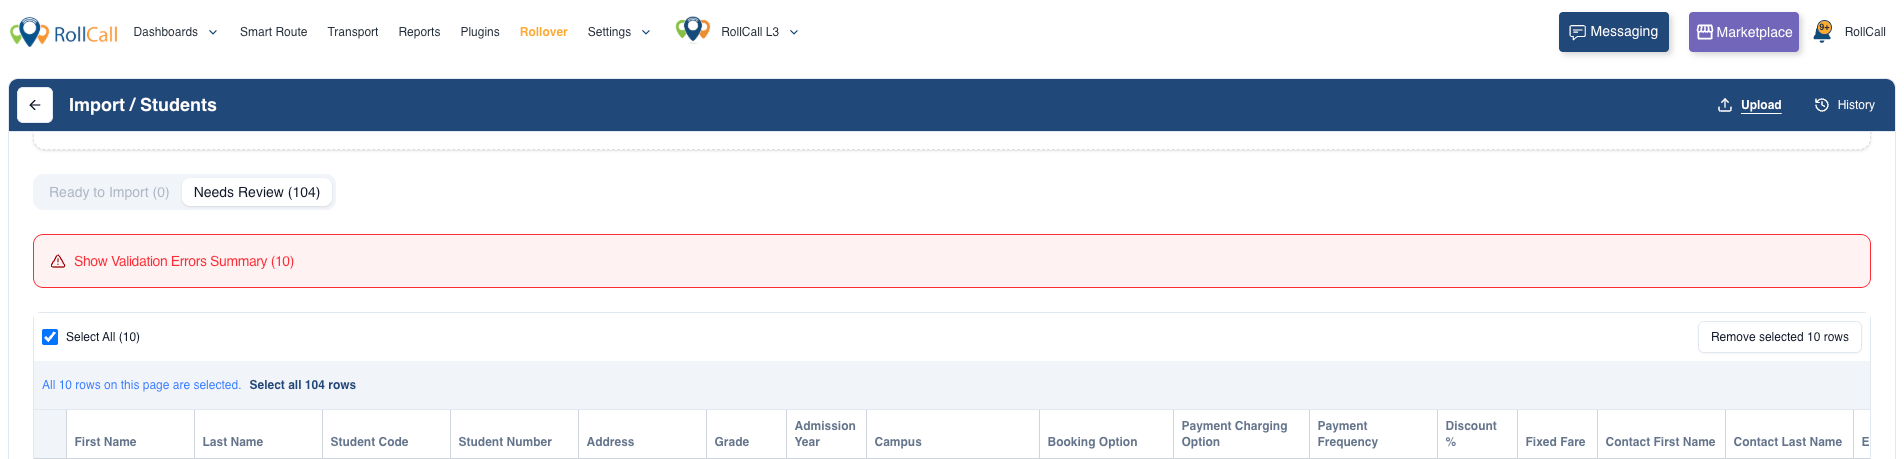Open the RollCall L3 dropdown chevron
1904x459 pixels.
click(x=794, y=32)
